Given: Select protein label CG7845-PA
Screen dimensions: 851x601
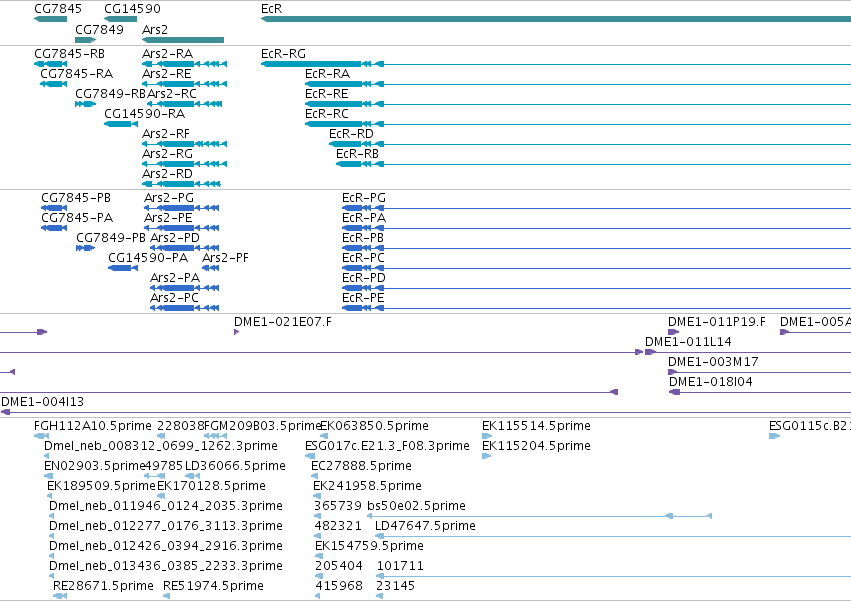Looking at the screenshot, I should coord(77,218).
